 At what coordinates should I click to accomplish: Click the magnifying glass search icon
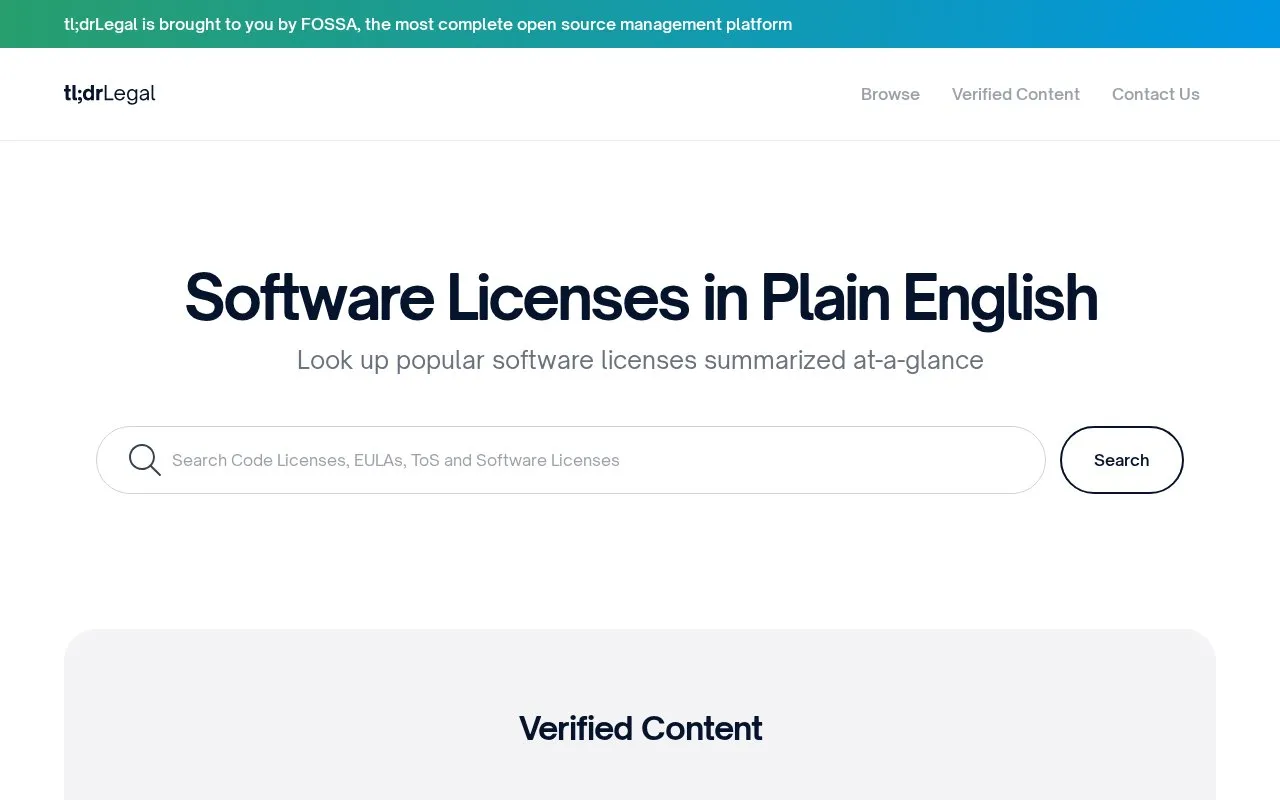[145, 460]
